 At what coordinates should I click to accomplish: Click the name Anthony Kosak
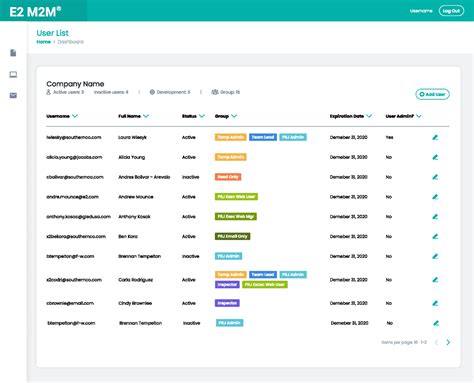tap(134, 217)
